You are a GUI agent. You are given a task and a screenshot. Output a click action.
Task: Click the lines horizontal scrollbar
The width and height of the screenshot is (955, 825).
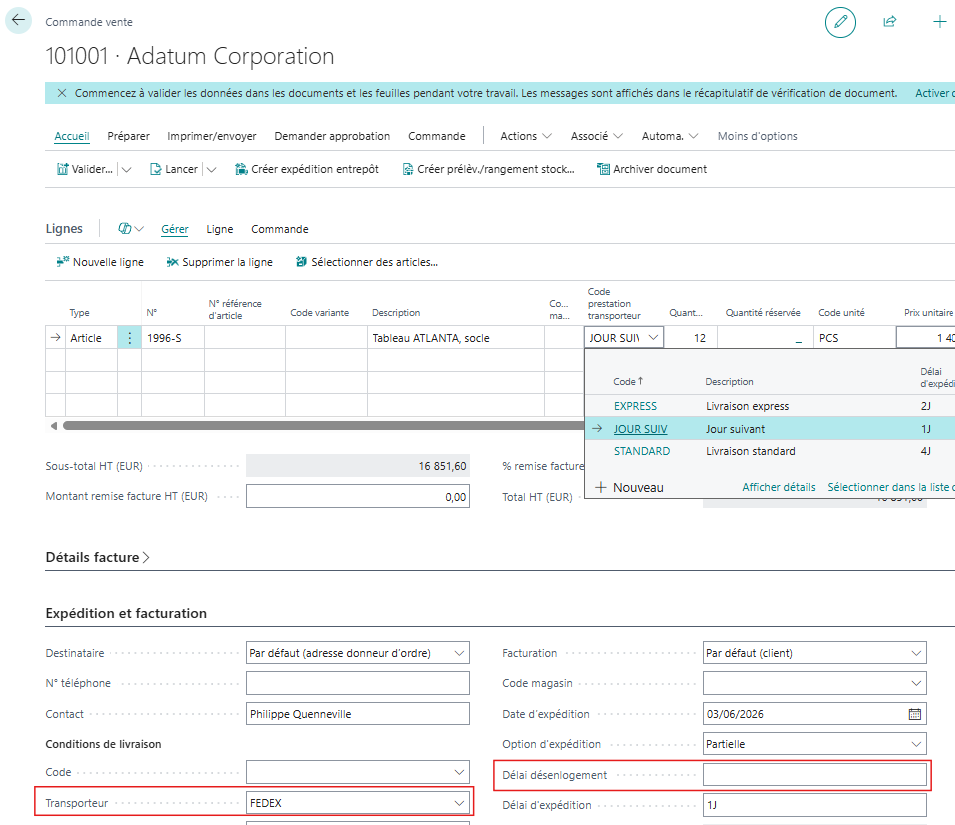tap(323, 426)
